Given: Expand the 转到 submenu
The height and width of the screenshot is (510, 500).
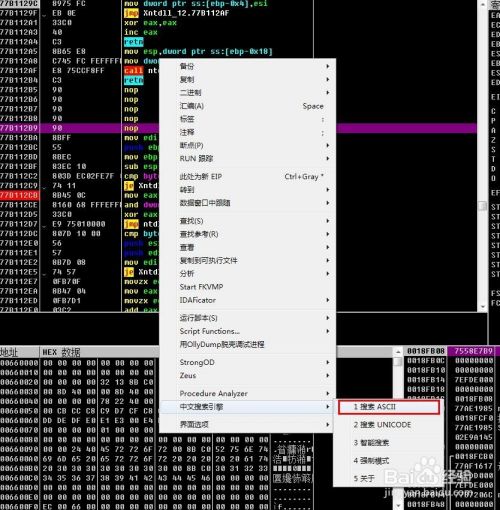Looking at the screenshot, I should pos(247,190).
